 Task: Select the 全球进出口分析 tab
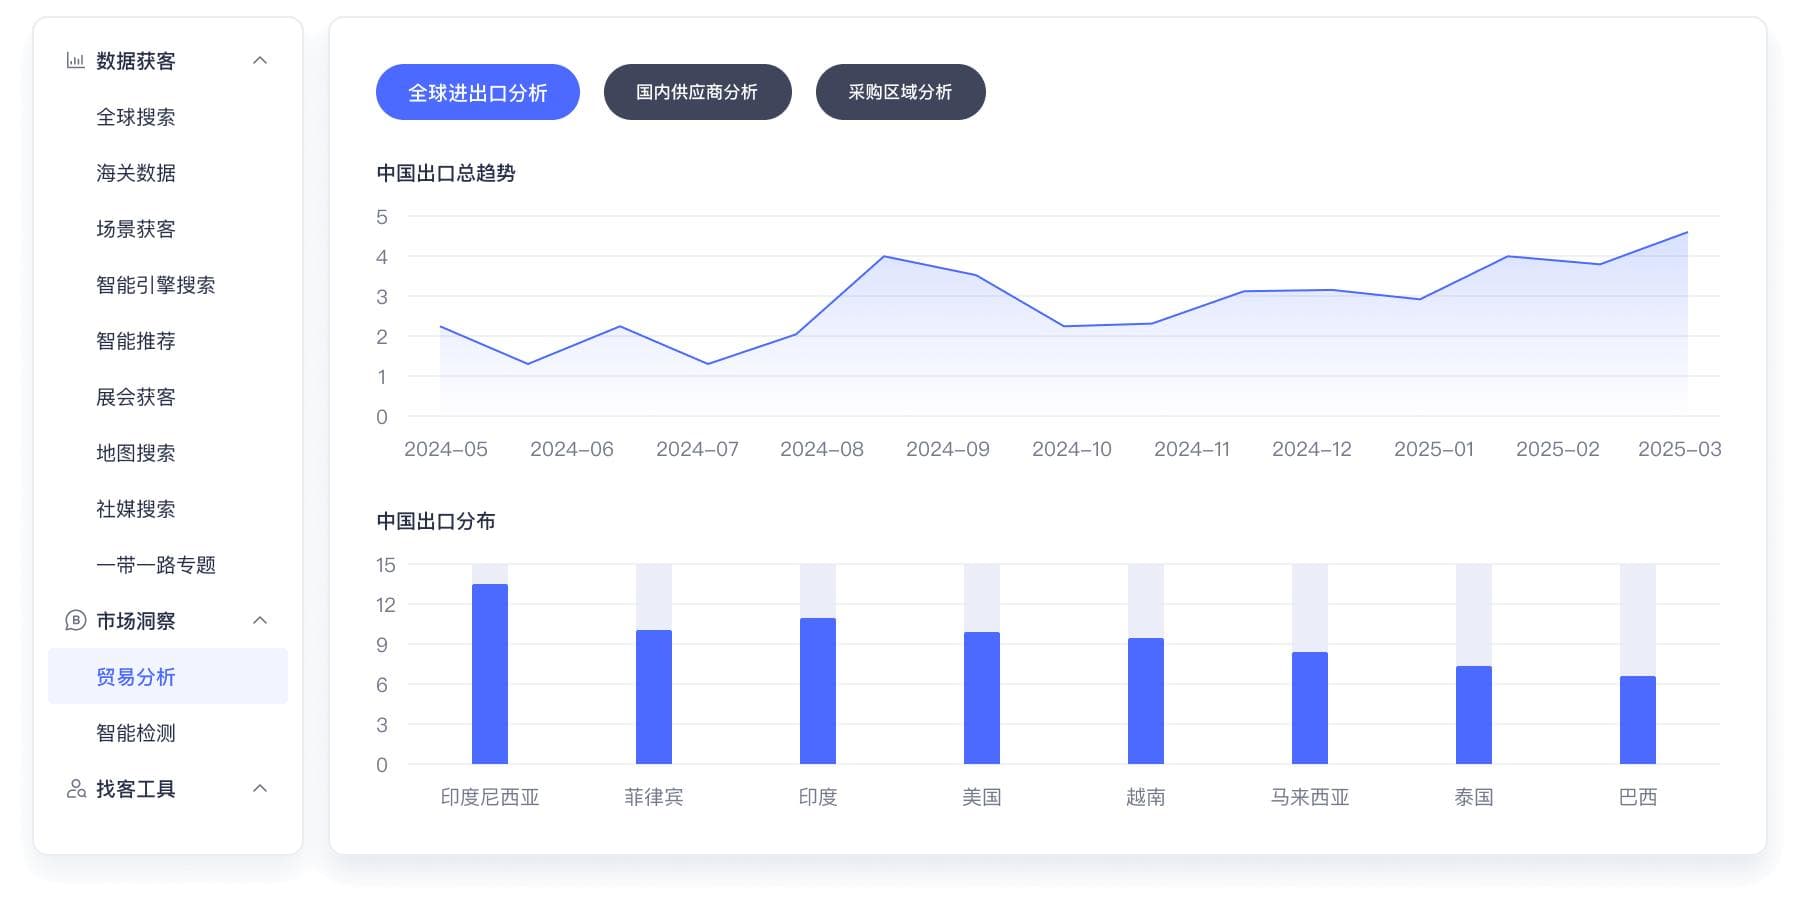[478, 92]
